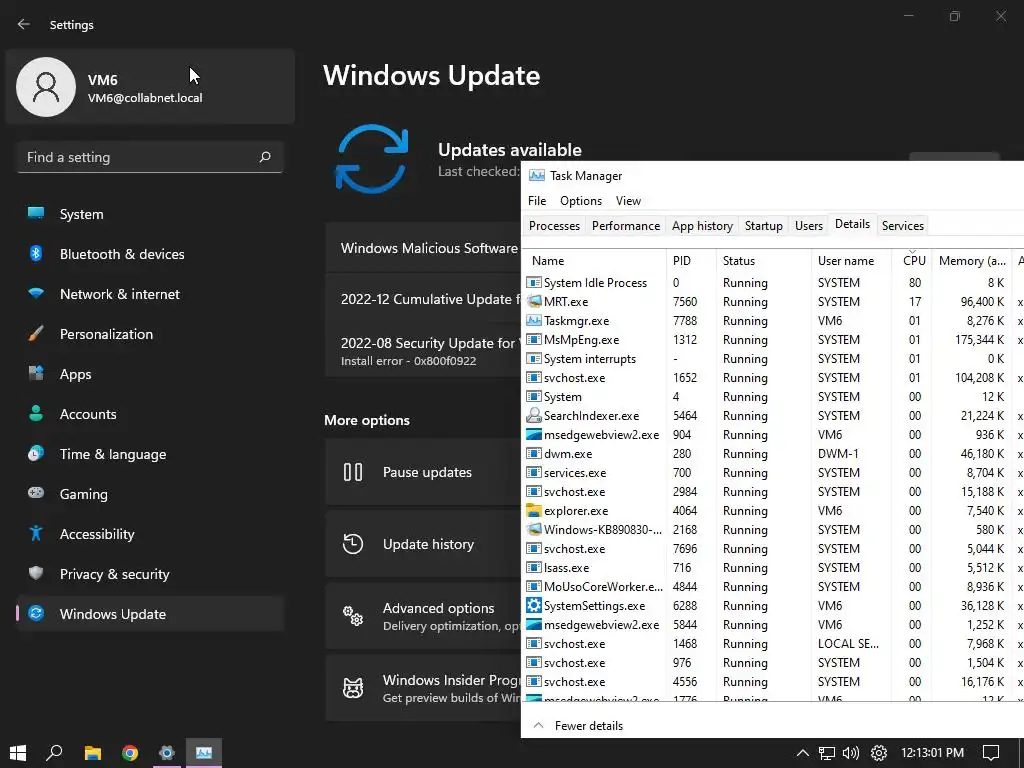Select the SearchIndexer.exe process row
Image resolution: width=1024 pixels, height=768 pixels.
click(x=774, y=415)
